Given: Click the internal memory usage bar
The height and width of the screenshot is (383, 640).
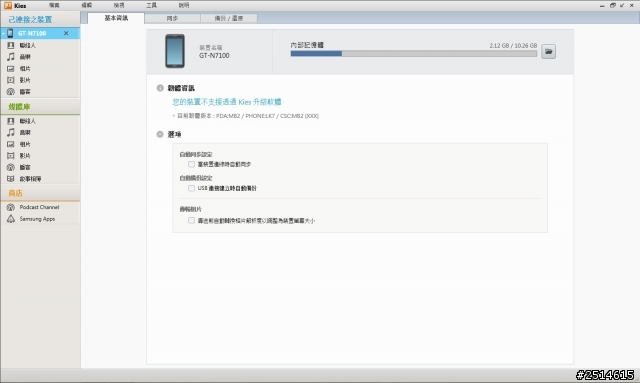Looking at the screenshot, I should (413, 53).
